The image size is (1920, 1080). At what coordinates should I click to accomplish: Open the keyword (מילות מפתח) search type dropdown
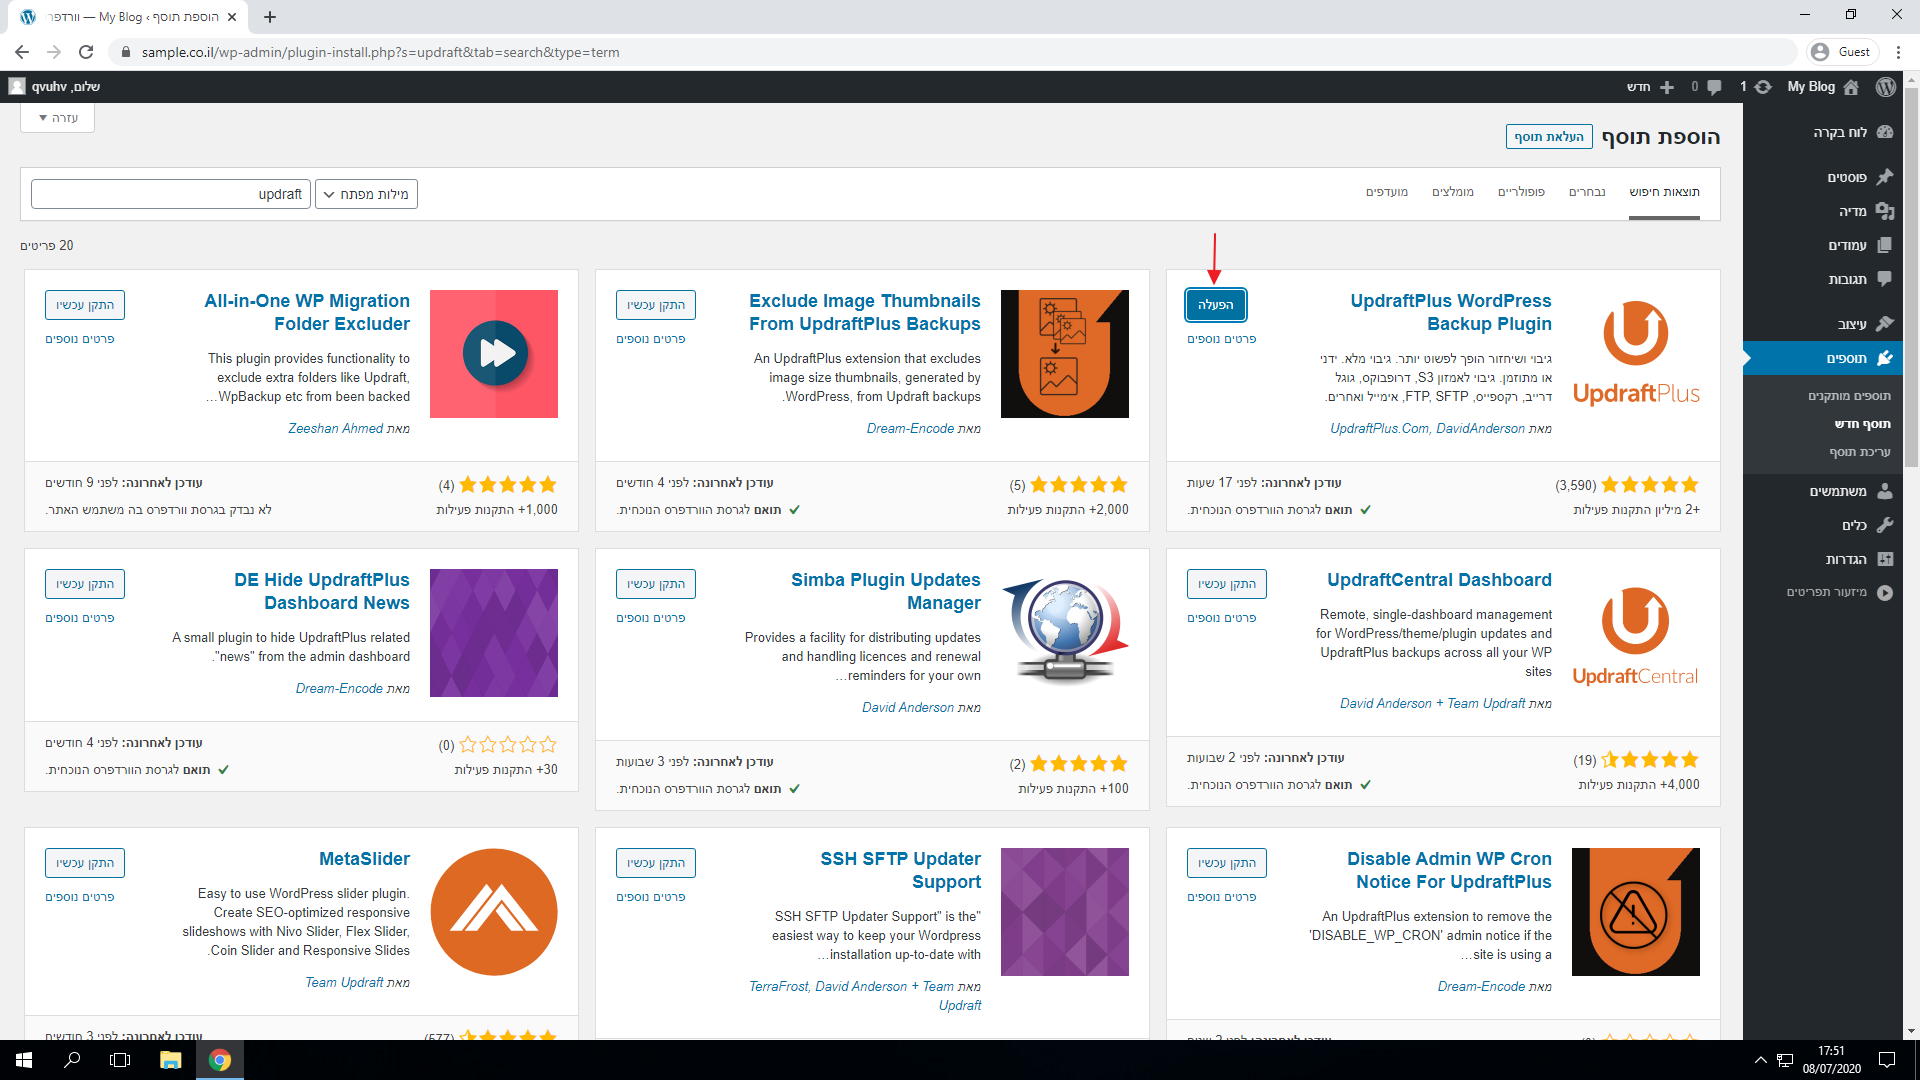click(366, 194)
